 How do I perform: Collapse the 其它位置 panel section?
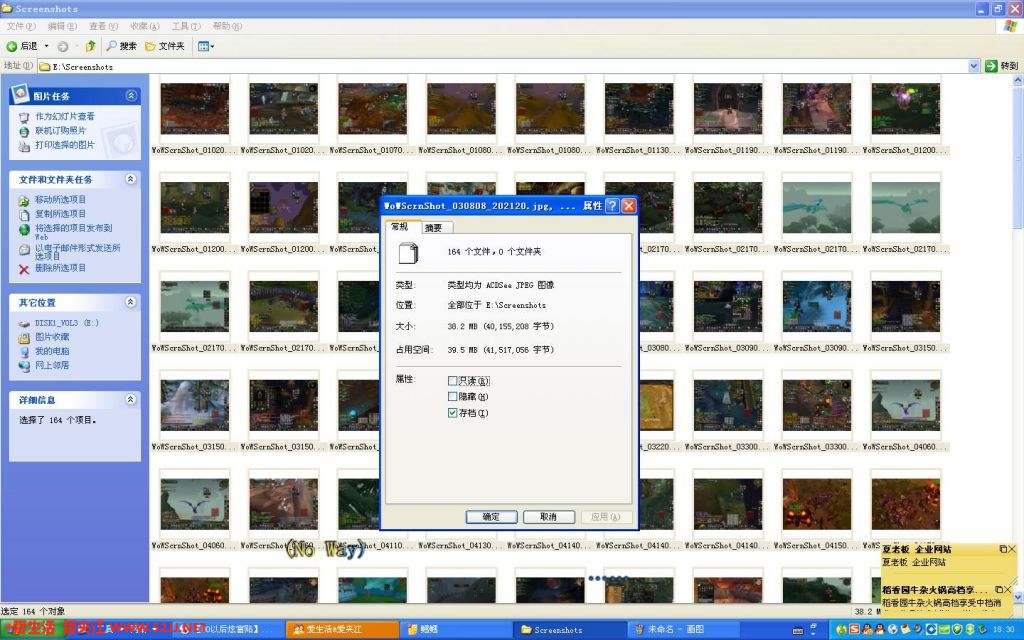click(x=131, y=302)
